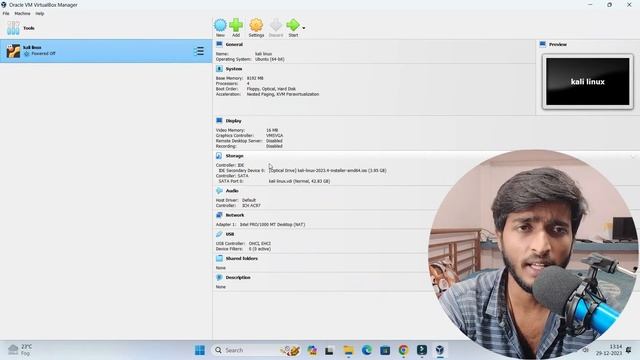The image size is (640, 360).
Task: Click the Discard toolbar icon
Action: tap(276, 28)
